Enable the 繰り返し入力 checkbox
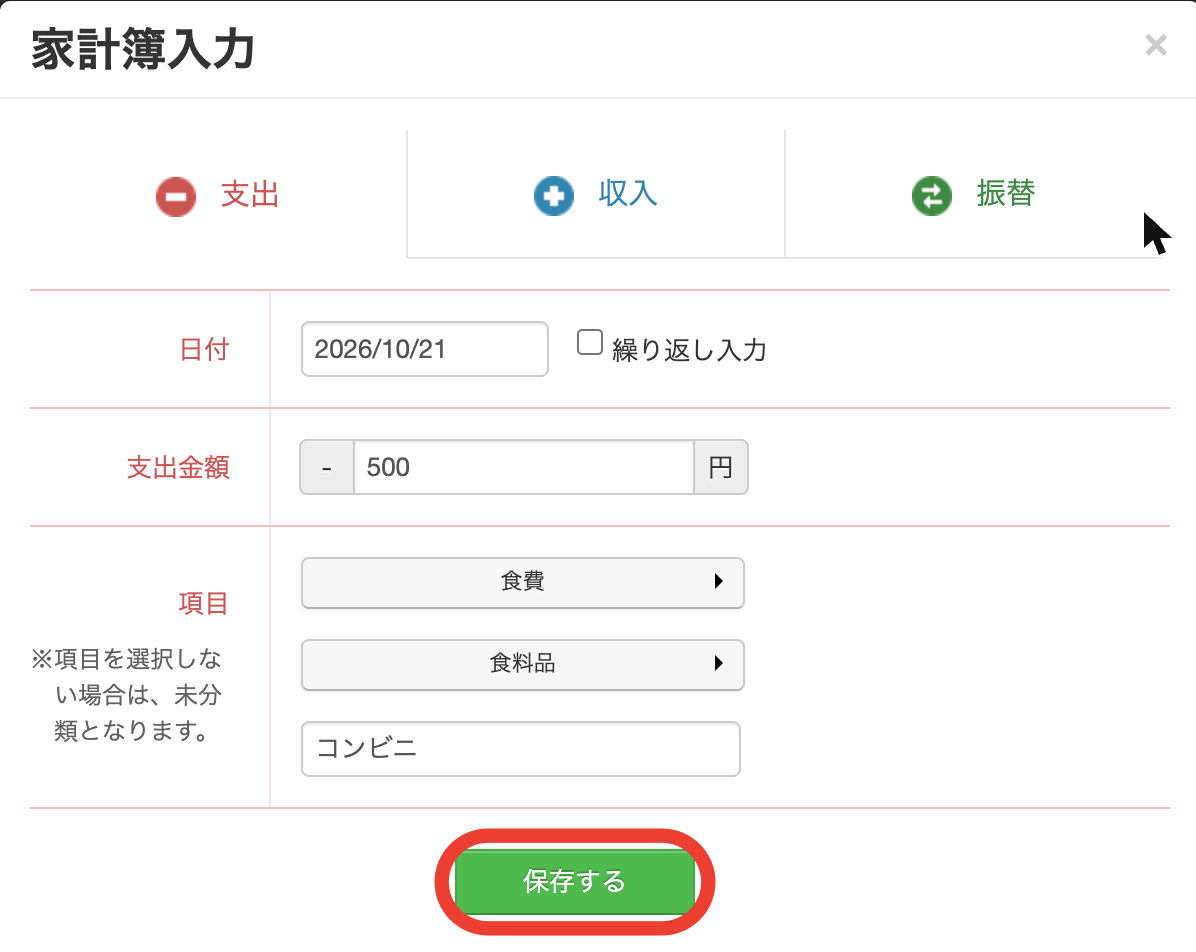The image size is (1196, 952). [590, 343]
